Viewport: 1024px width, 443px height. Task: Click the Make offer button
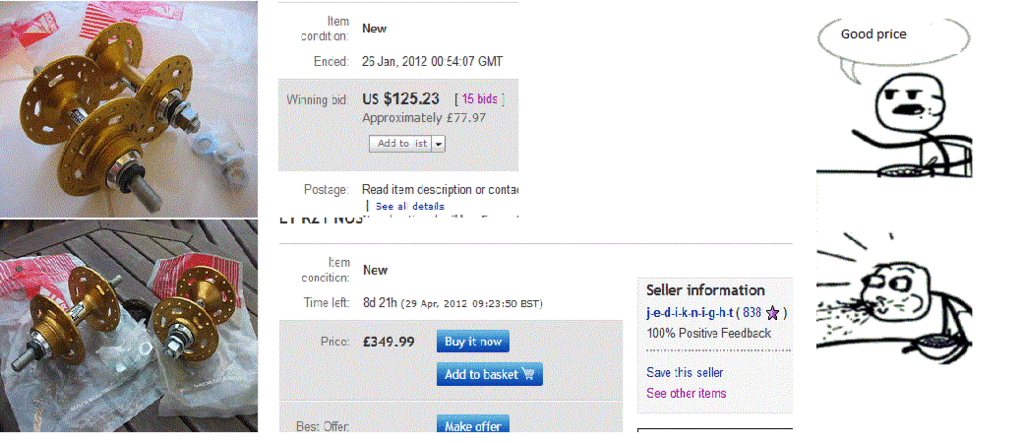473,425
